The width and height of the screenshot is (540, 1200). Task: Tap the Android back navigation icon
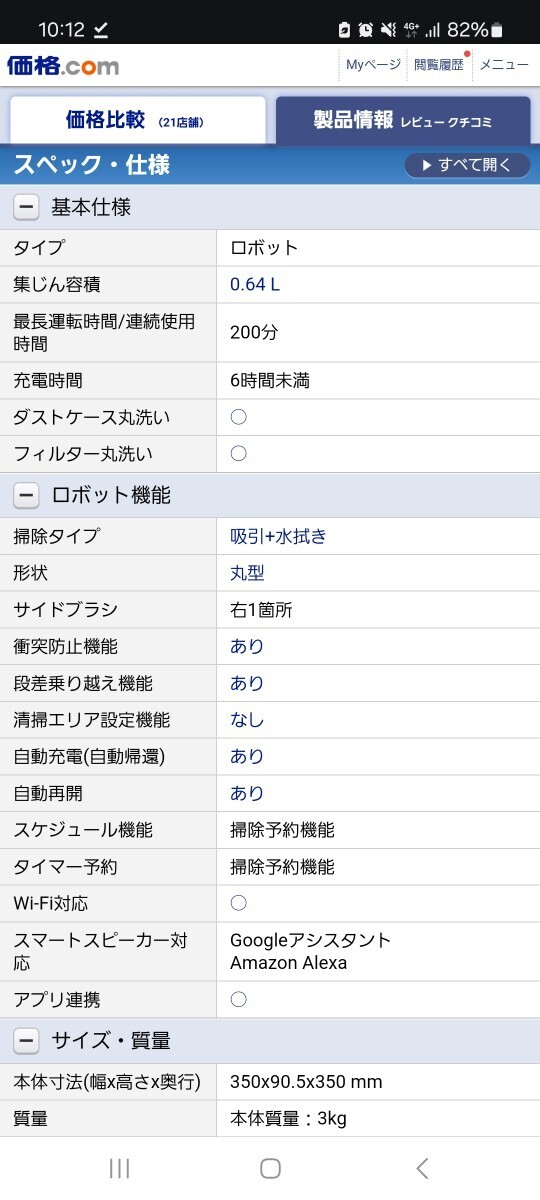pos(422,1168)
